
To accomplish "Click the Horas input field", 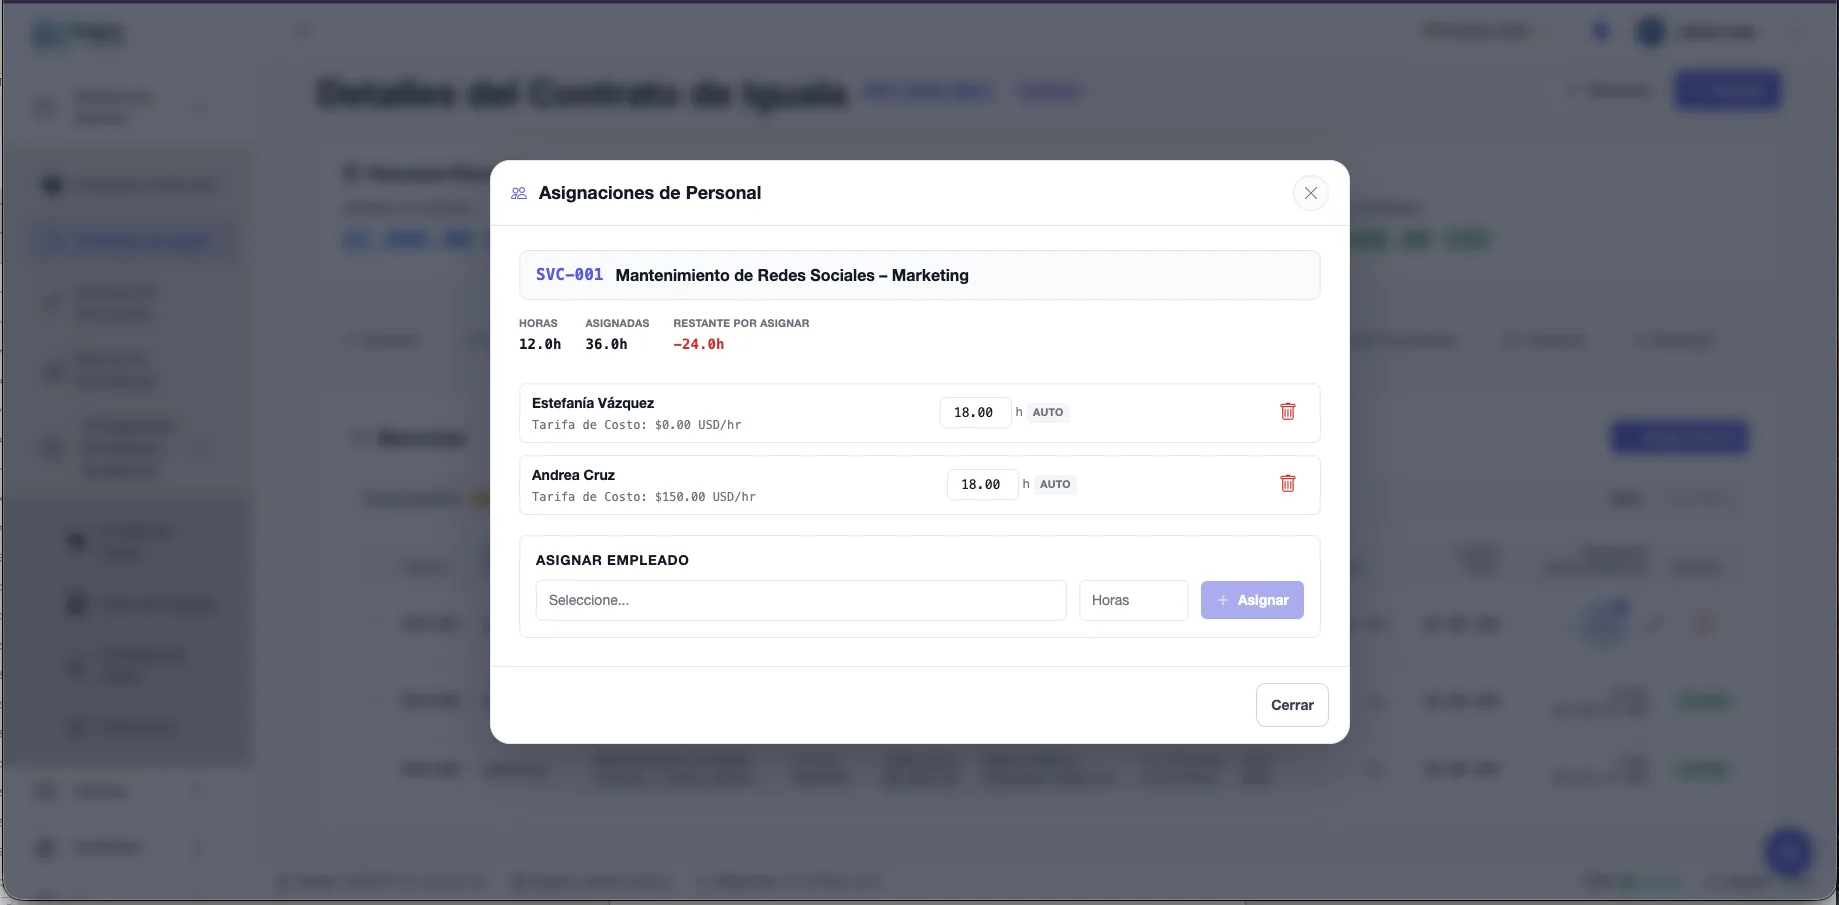I will click(1133, 600).
